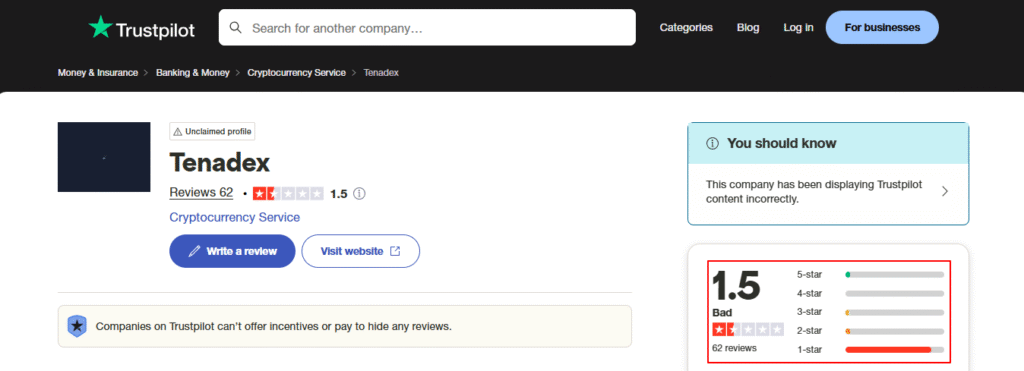1024x371 pixels.
Task: Click the search magnifier icon
Action: tap(236, 27)
